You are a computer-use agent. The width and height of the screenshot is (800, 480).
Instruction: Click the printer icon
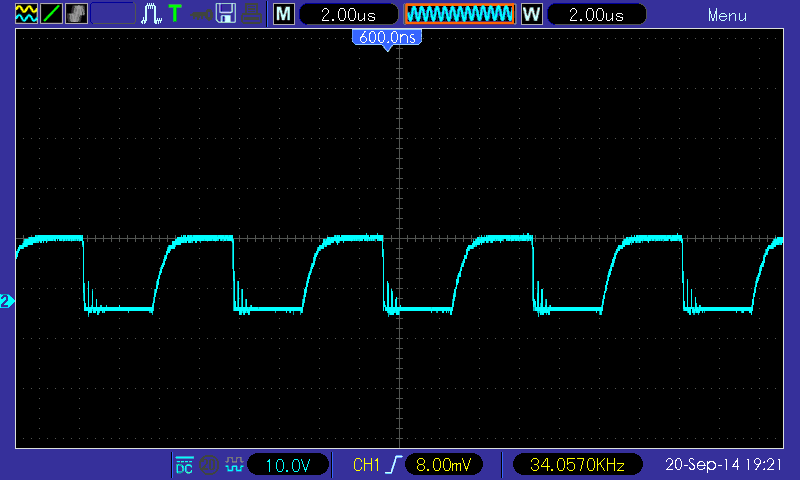pos(251,14)
